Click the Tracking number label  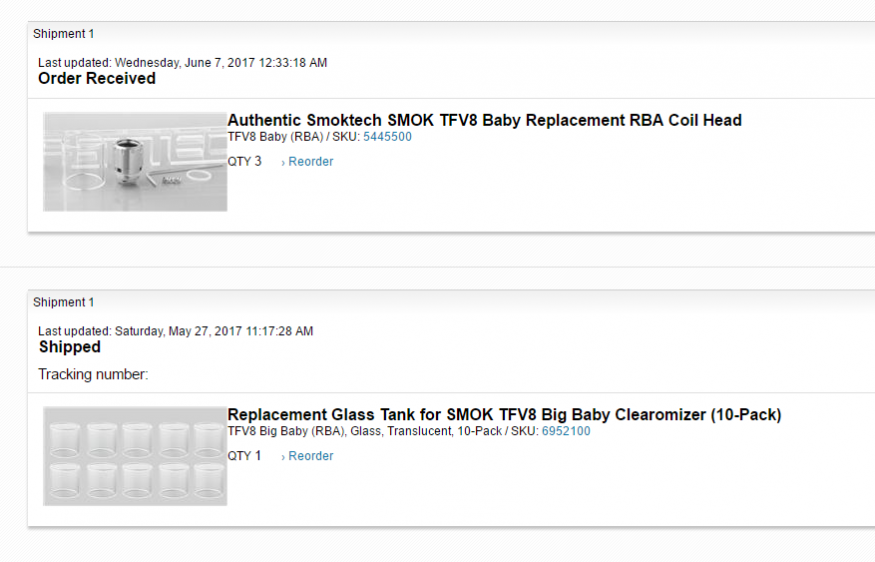point(93,375)
